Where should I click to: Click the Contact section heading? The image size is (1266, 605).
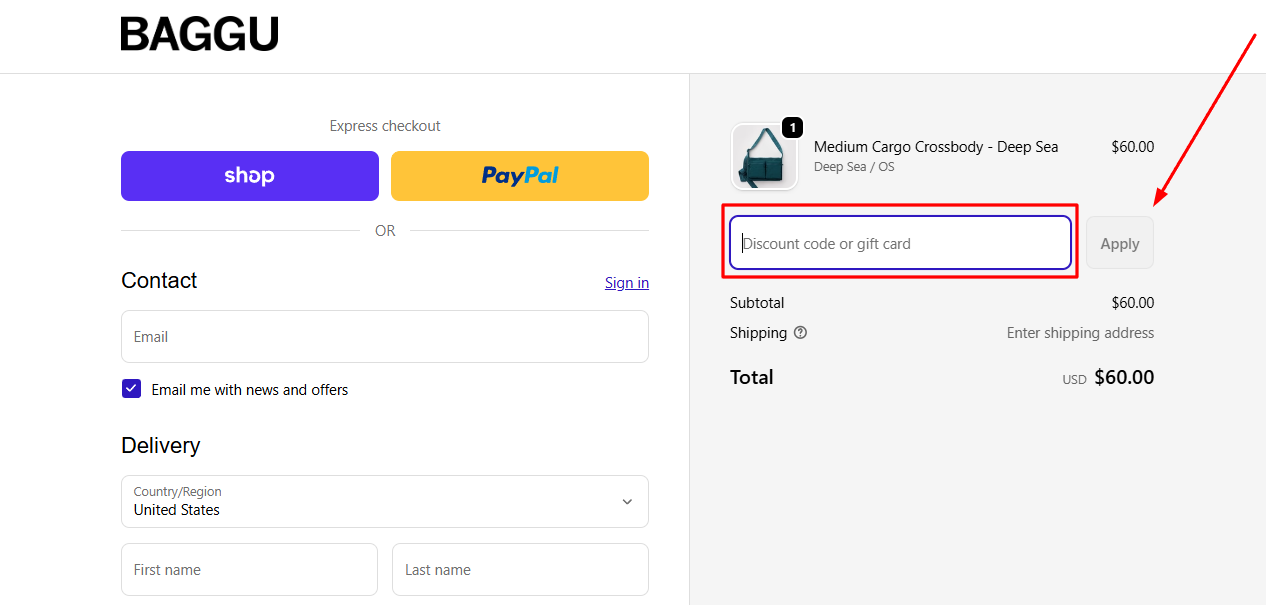click(x=159, y=280)
